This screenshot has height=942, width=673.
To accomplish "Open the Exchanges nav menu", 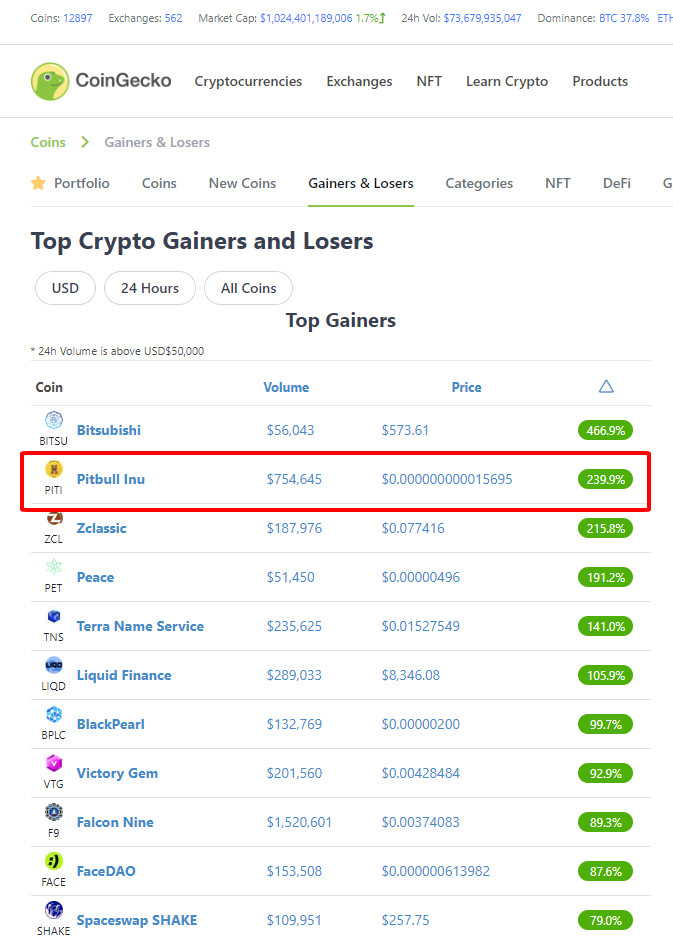I will click(359, 82).
